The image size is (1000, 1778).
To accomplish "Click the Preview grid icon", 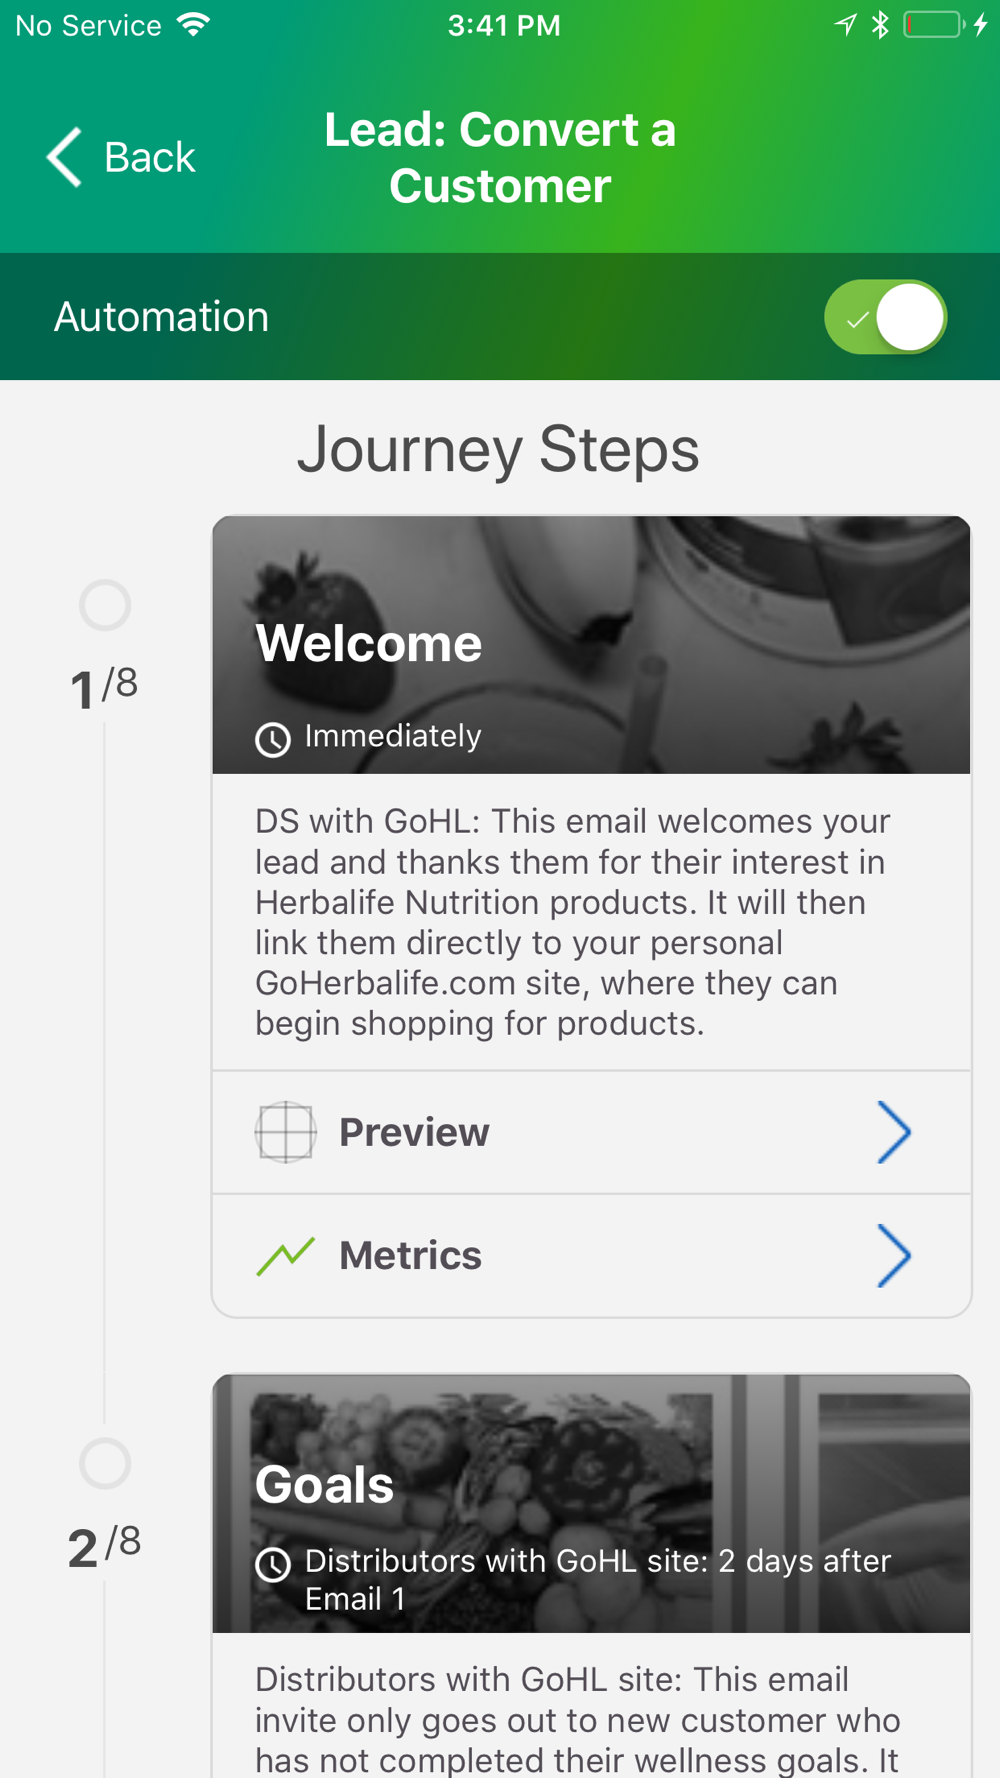I will click(285, 1132).
